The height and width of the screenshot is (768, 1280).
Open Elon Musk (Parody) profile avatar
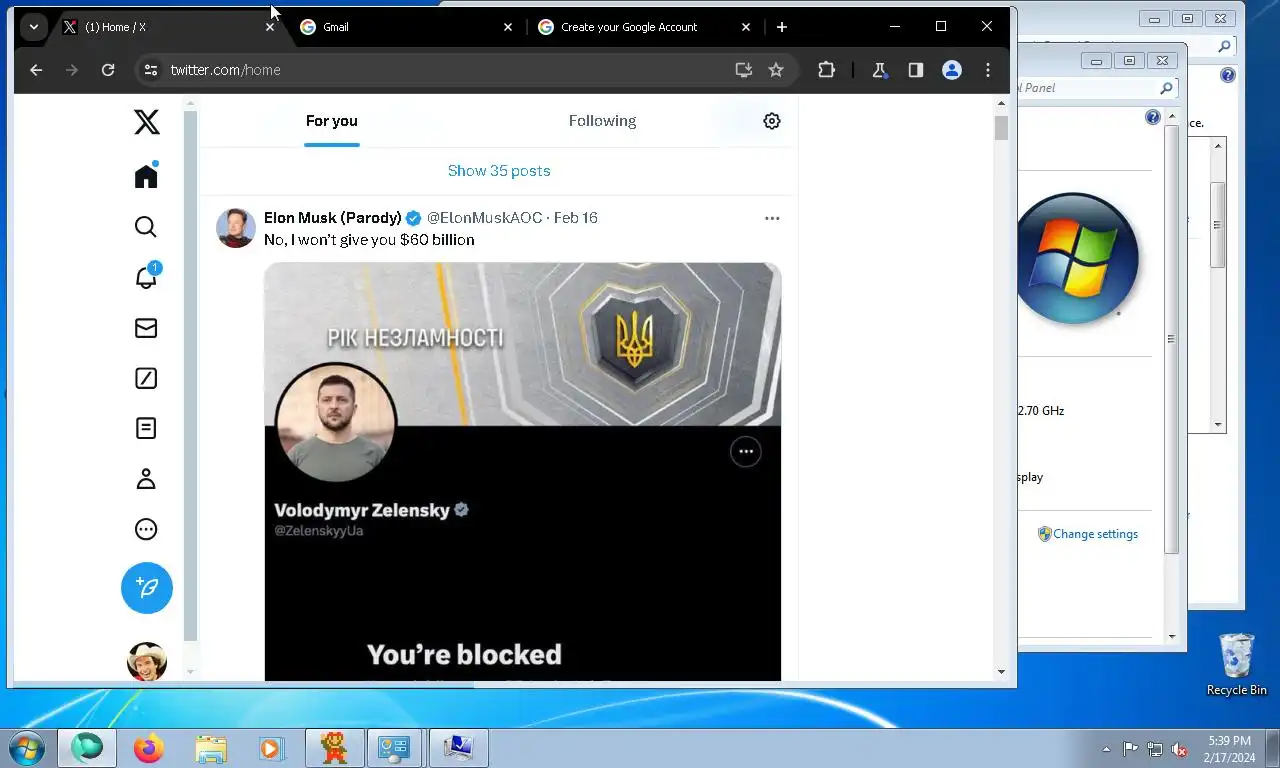click(x=236, y=228)
